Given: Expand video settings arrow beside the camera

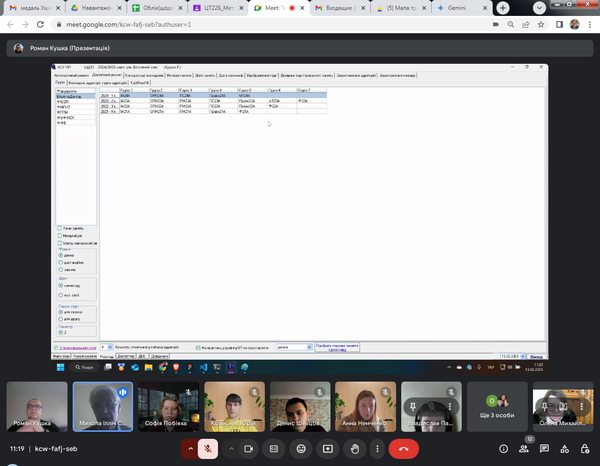Looking at the screenshot, I should (x=232, y=449).
